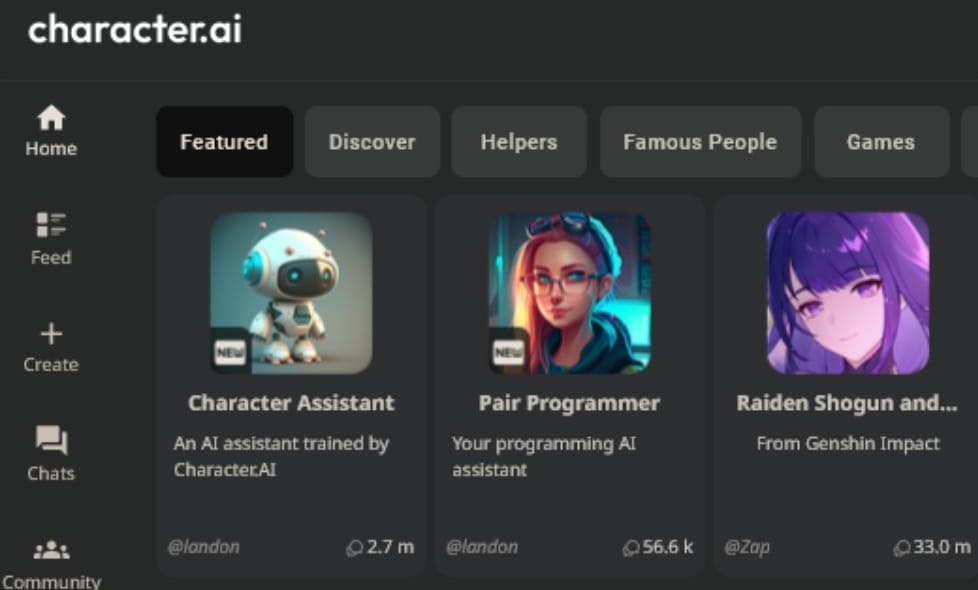This screenshot has height=590, width=978.
Task: Click the Home house icon
Action: 51,118
